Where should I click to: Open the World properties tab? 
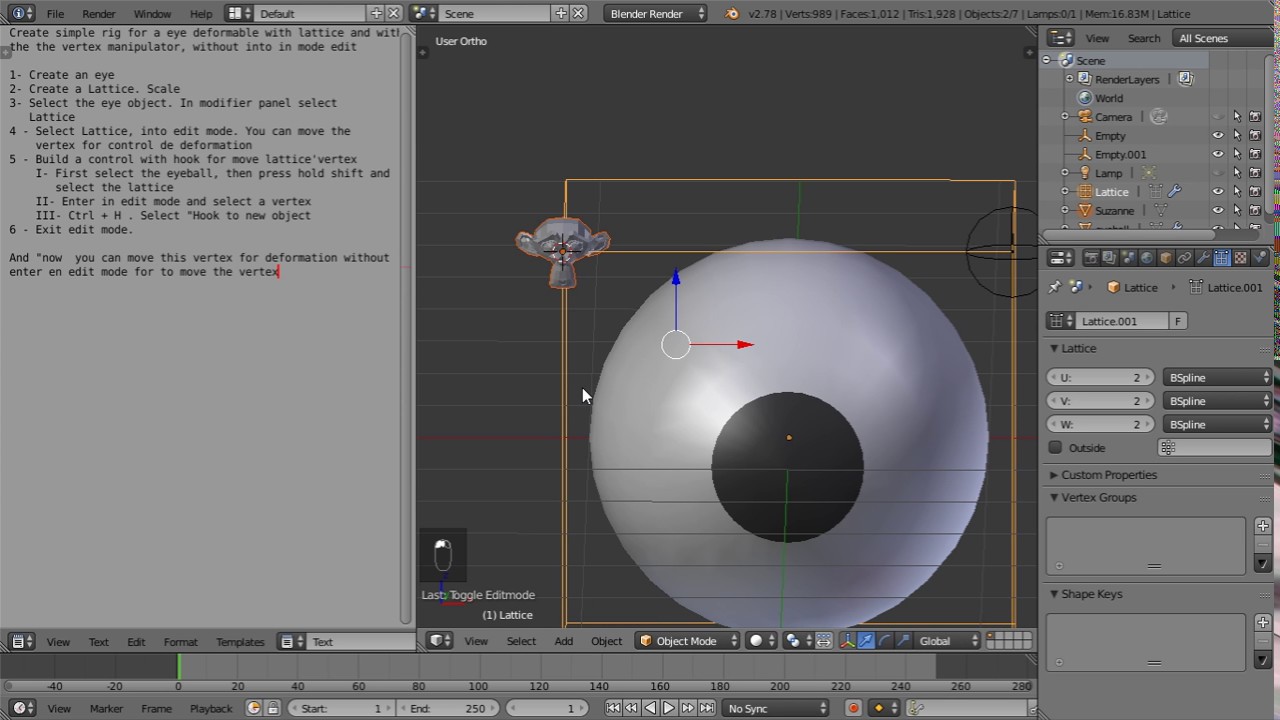1147,258
